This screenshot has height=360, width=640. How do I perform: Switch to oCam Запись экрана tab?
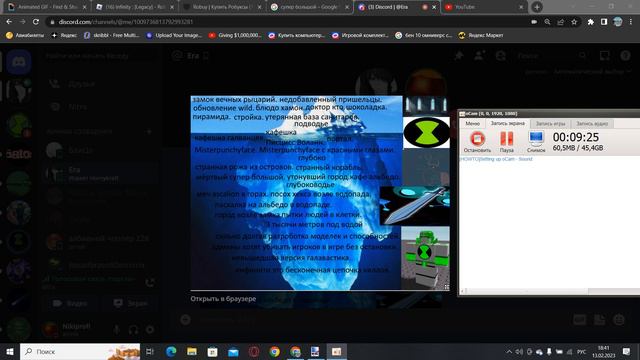pyautogui.click(x=507, y=123)
